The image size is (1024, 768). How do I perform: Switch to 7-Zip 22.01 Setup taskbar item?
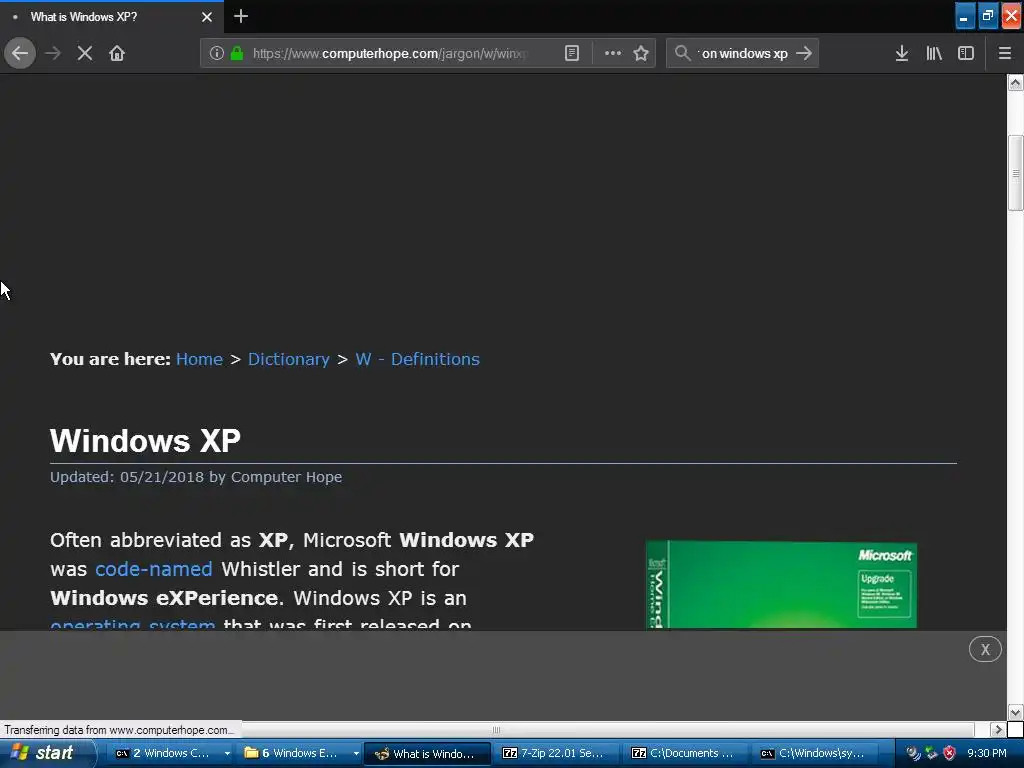554,753
